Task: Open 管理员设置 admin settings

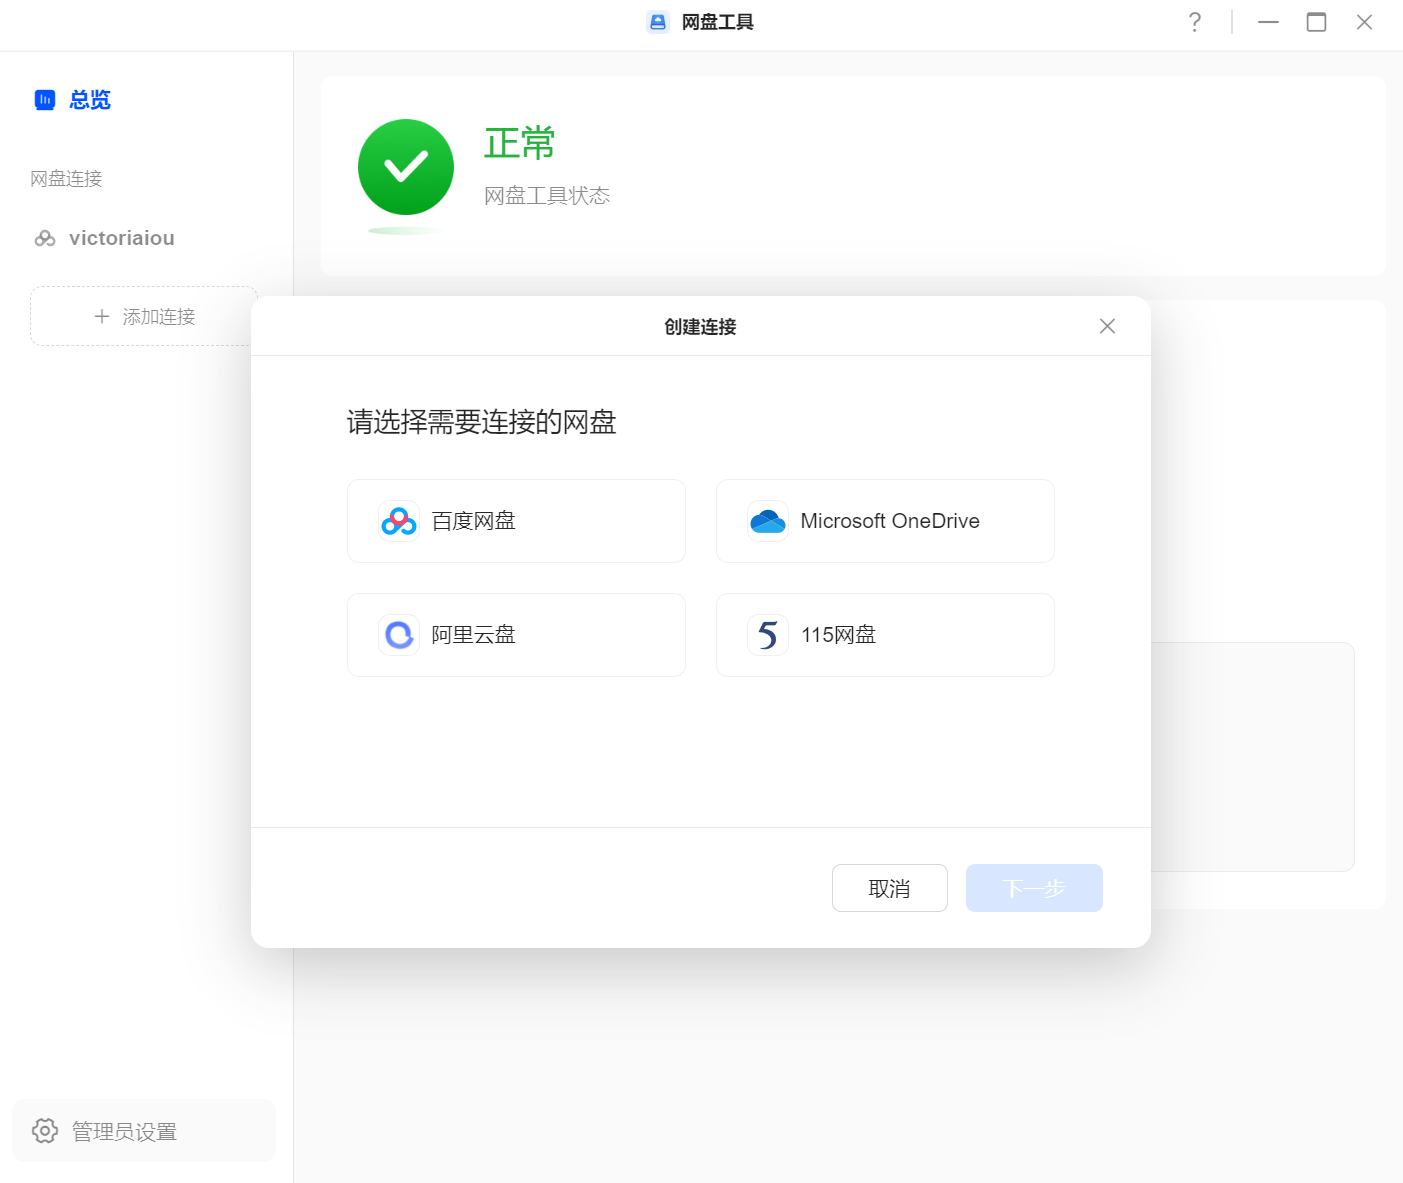Action: click(x=144, y=1131)
